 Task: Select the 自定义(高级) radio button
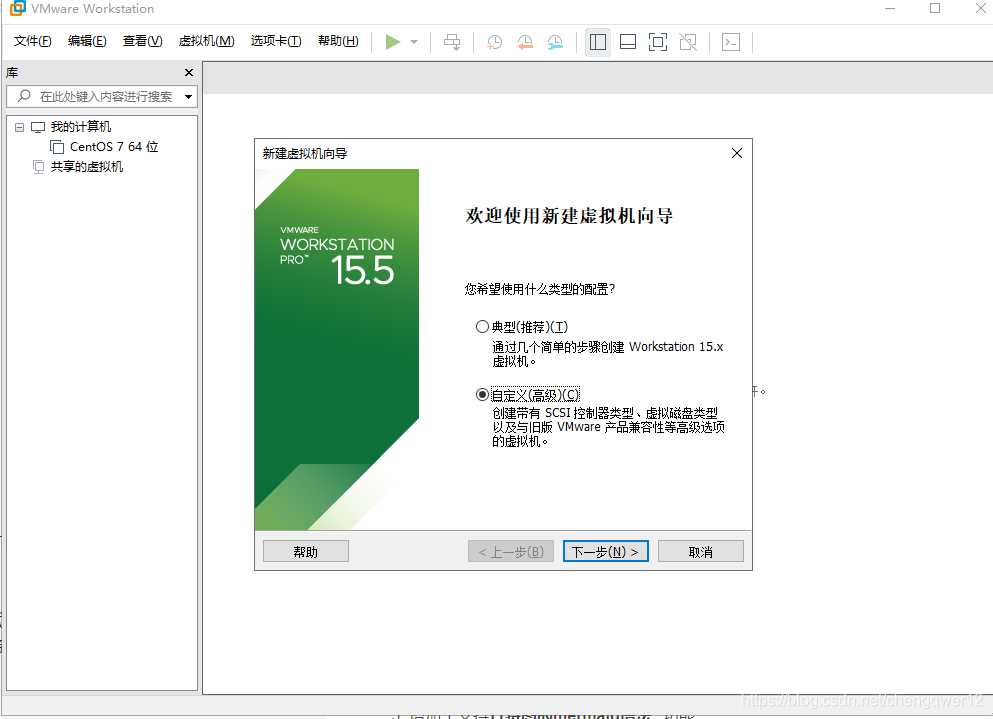pos(482,394)
